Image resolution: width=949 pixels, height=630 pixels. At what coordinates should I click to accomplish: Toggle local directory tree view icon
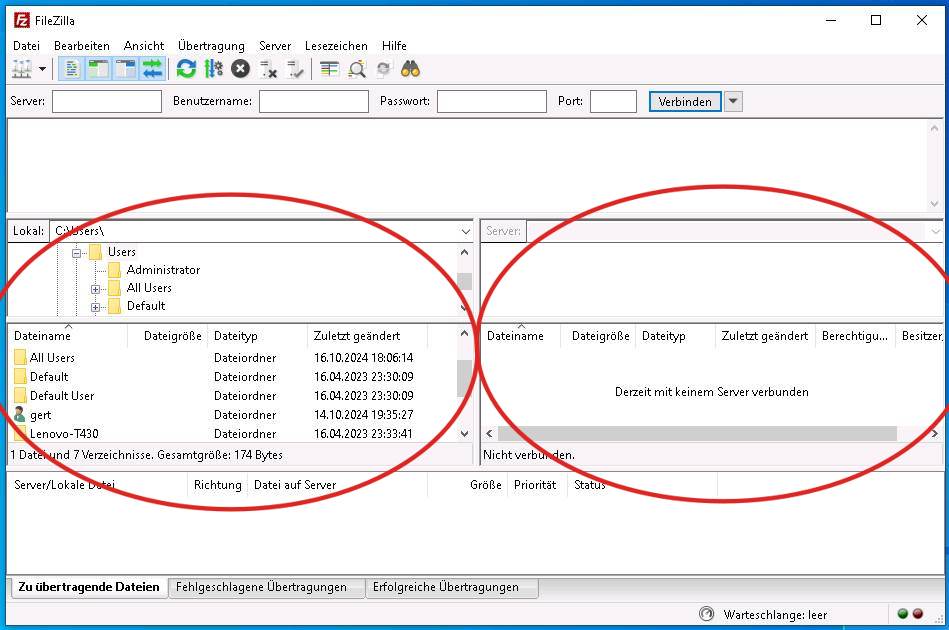(98, 69)
